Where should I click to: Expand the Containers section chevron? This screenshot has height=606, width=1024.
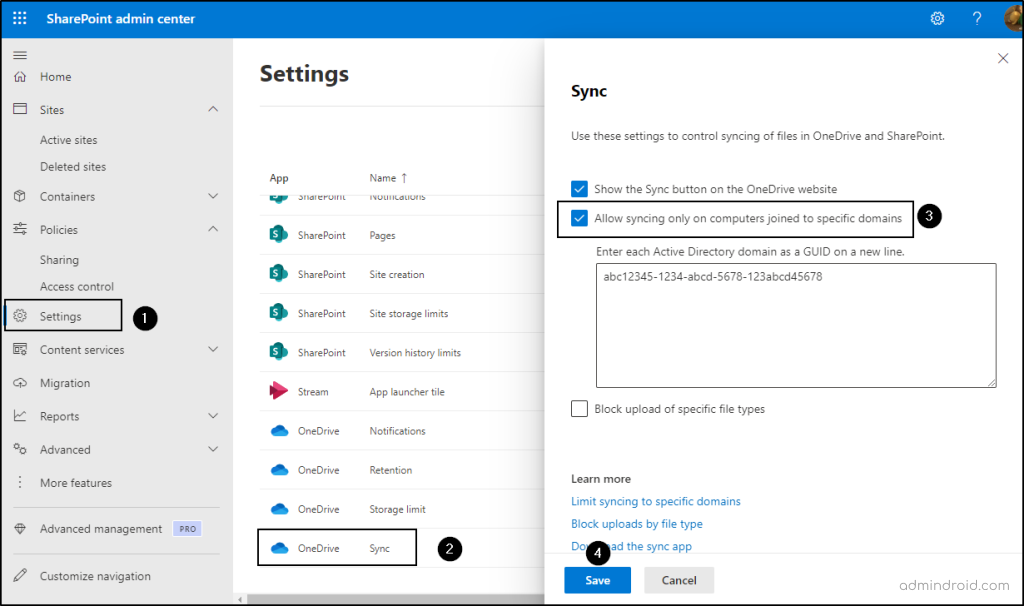click(x=212, y=197)
